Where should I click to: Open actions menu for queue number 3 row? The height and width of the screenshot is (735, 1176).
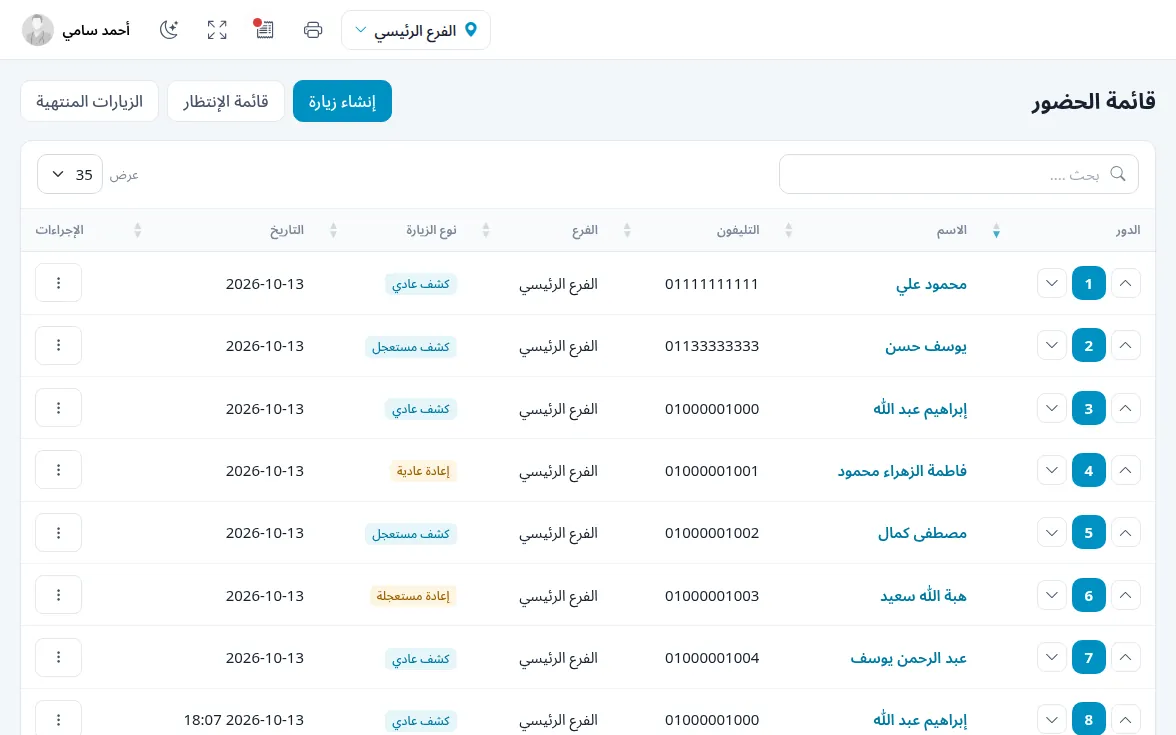[58, 408]
